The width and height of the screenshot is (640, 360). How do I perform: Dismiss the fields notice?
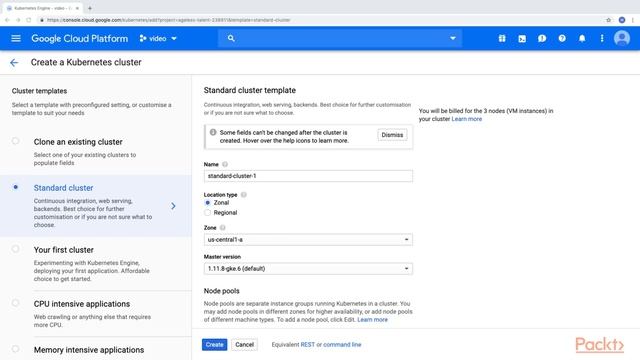[x=392, y=135]
